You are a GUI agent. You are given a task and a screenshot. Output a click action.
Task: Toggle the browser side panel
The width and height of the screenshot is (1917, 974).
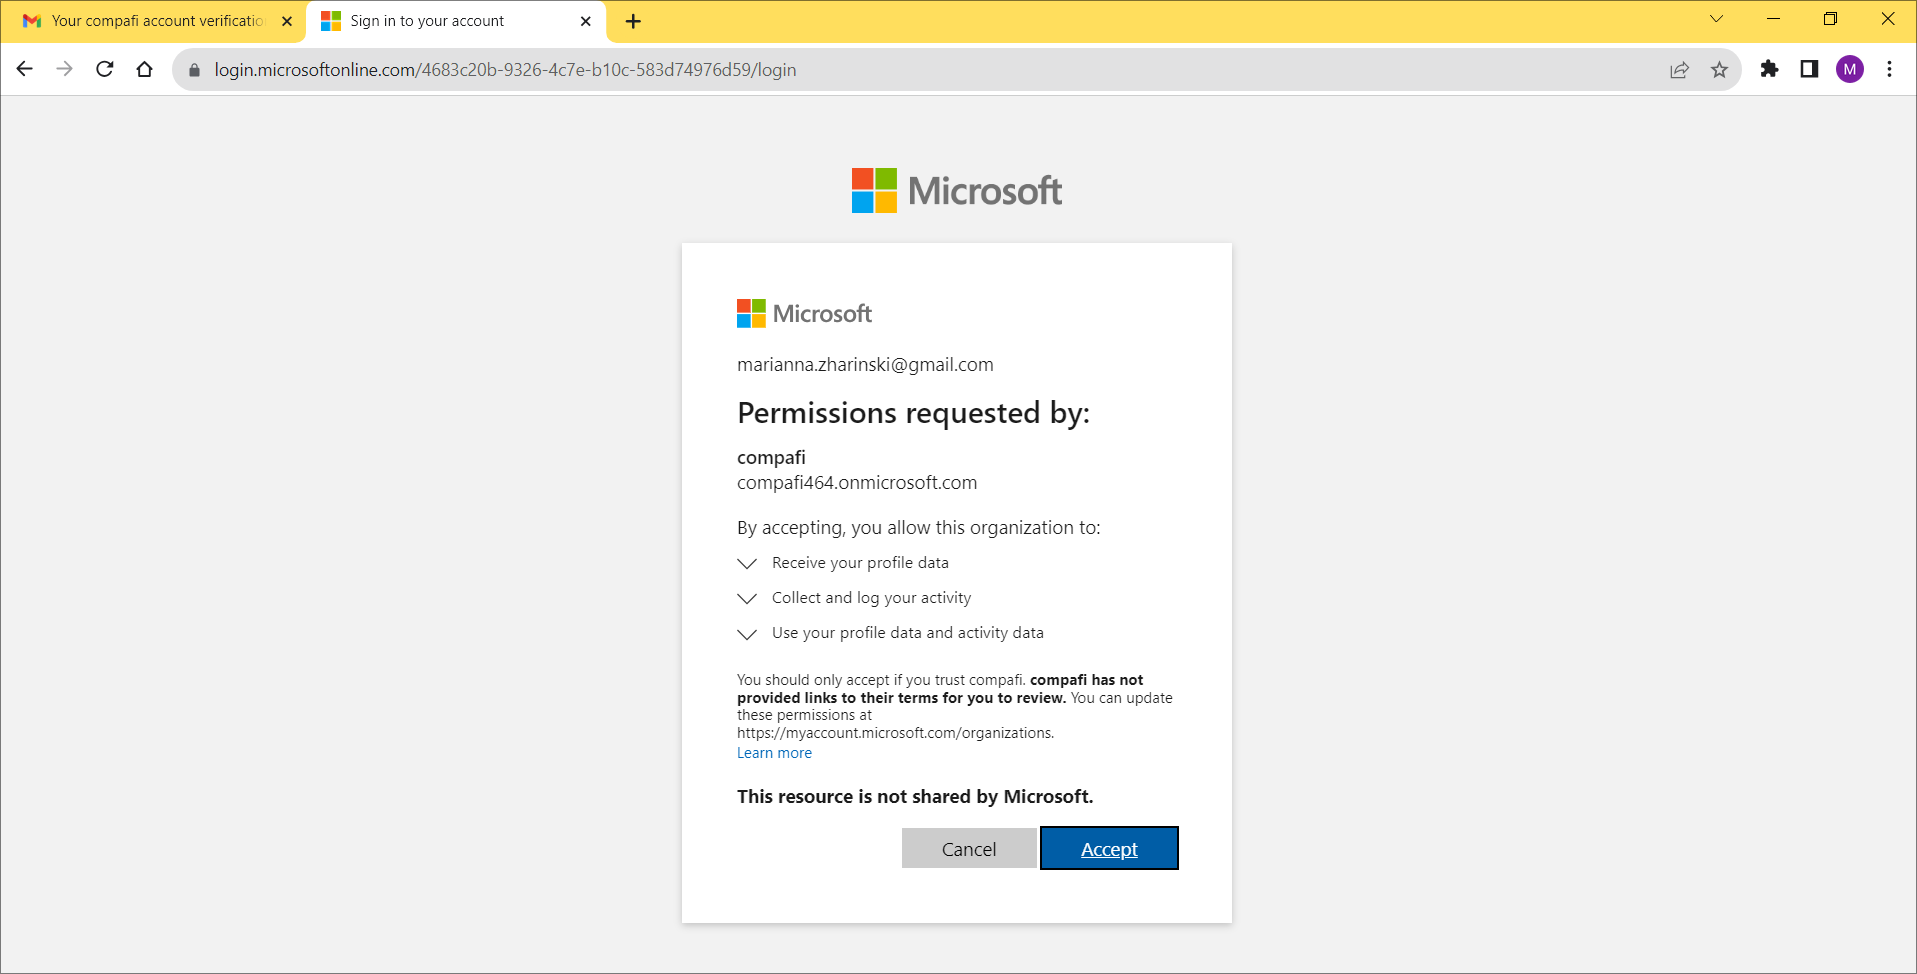coord(1809,69)
